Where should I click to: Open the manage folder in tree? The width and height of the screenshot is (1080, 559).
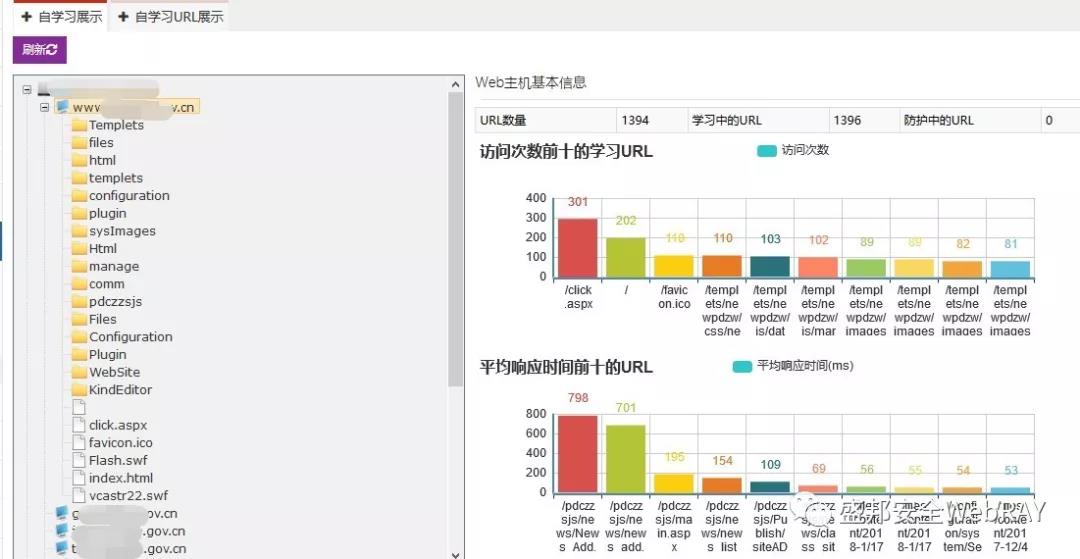113,267
